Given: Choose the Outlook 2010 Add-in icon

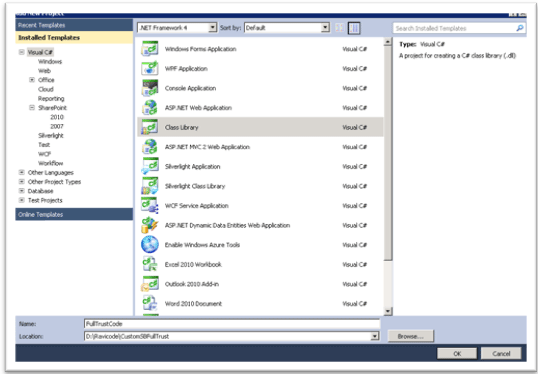Looking at the screenshot, I should 150,283.
